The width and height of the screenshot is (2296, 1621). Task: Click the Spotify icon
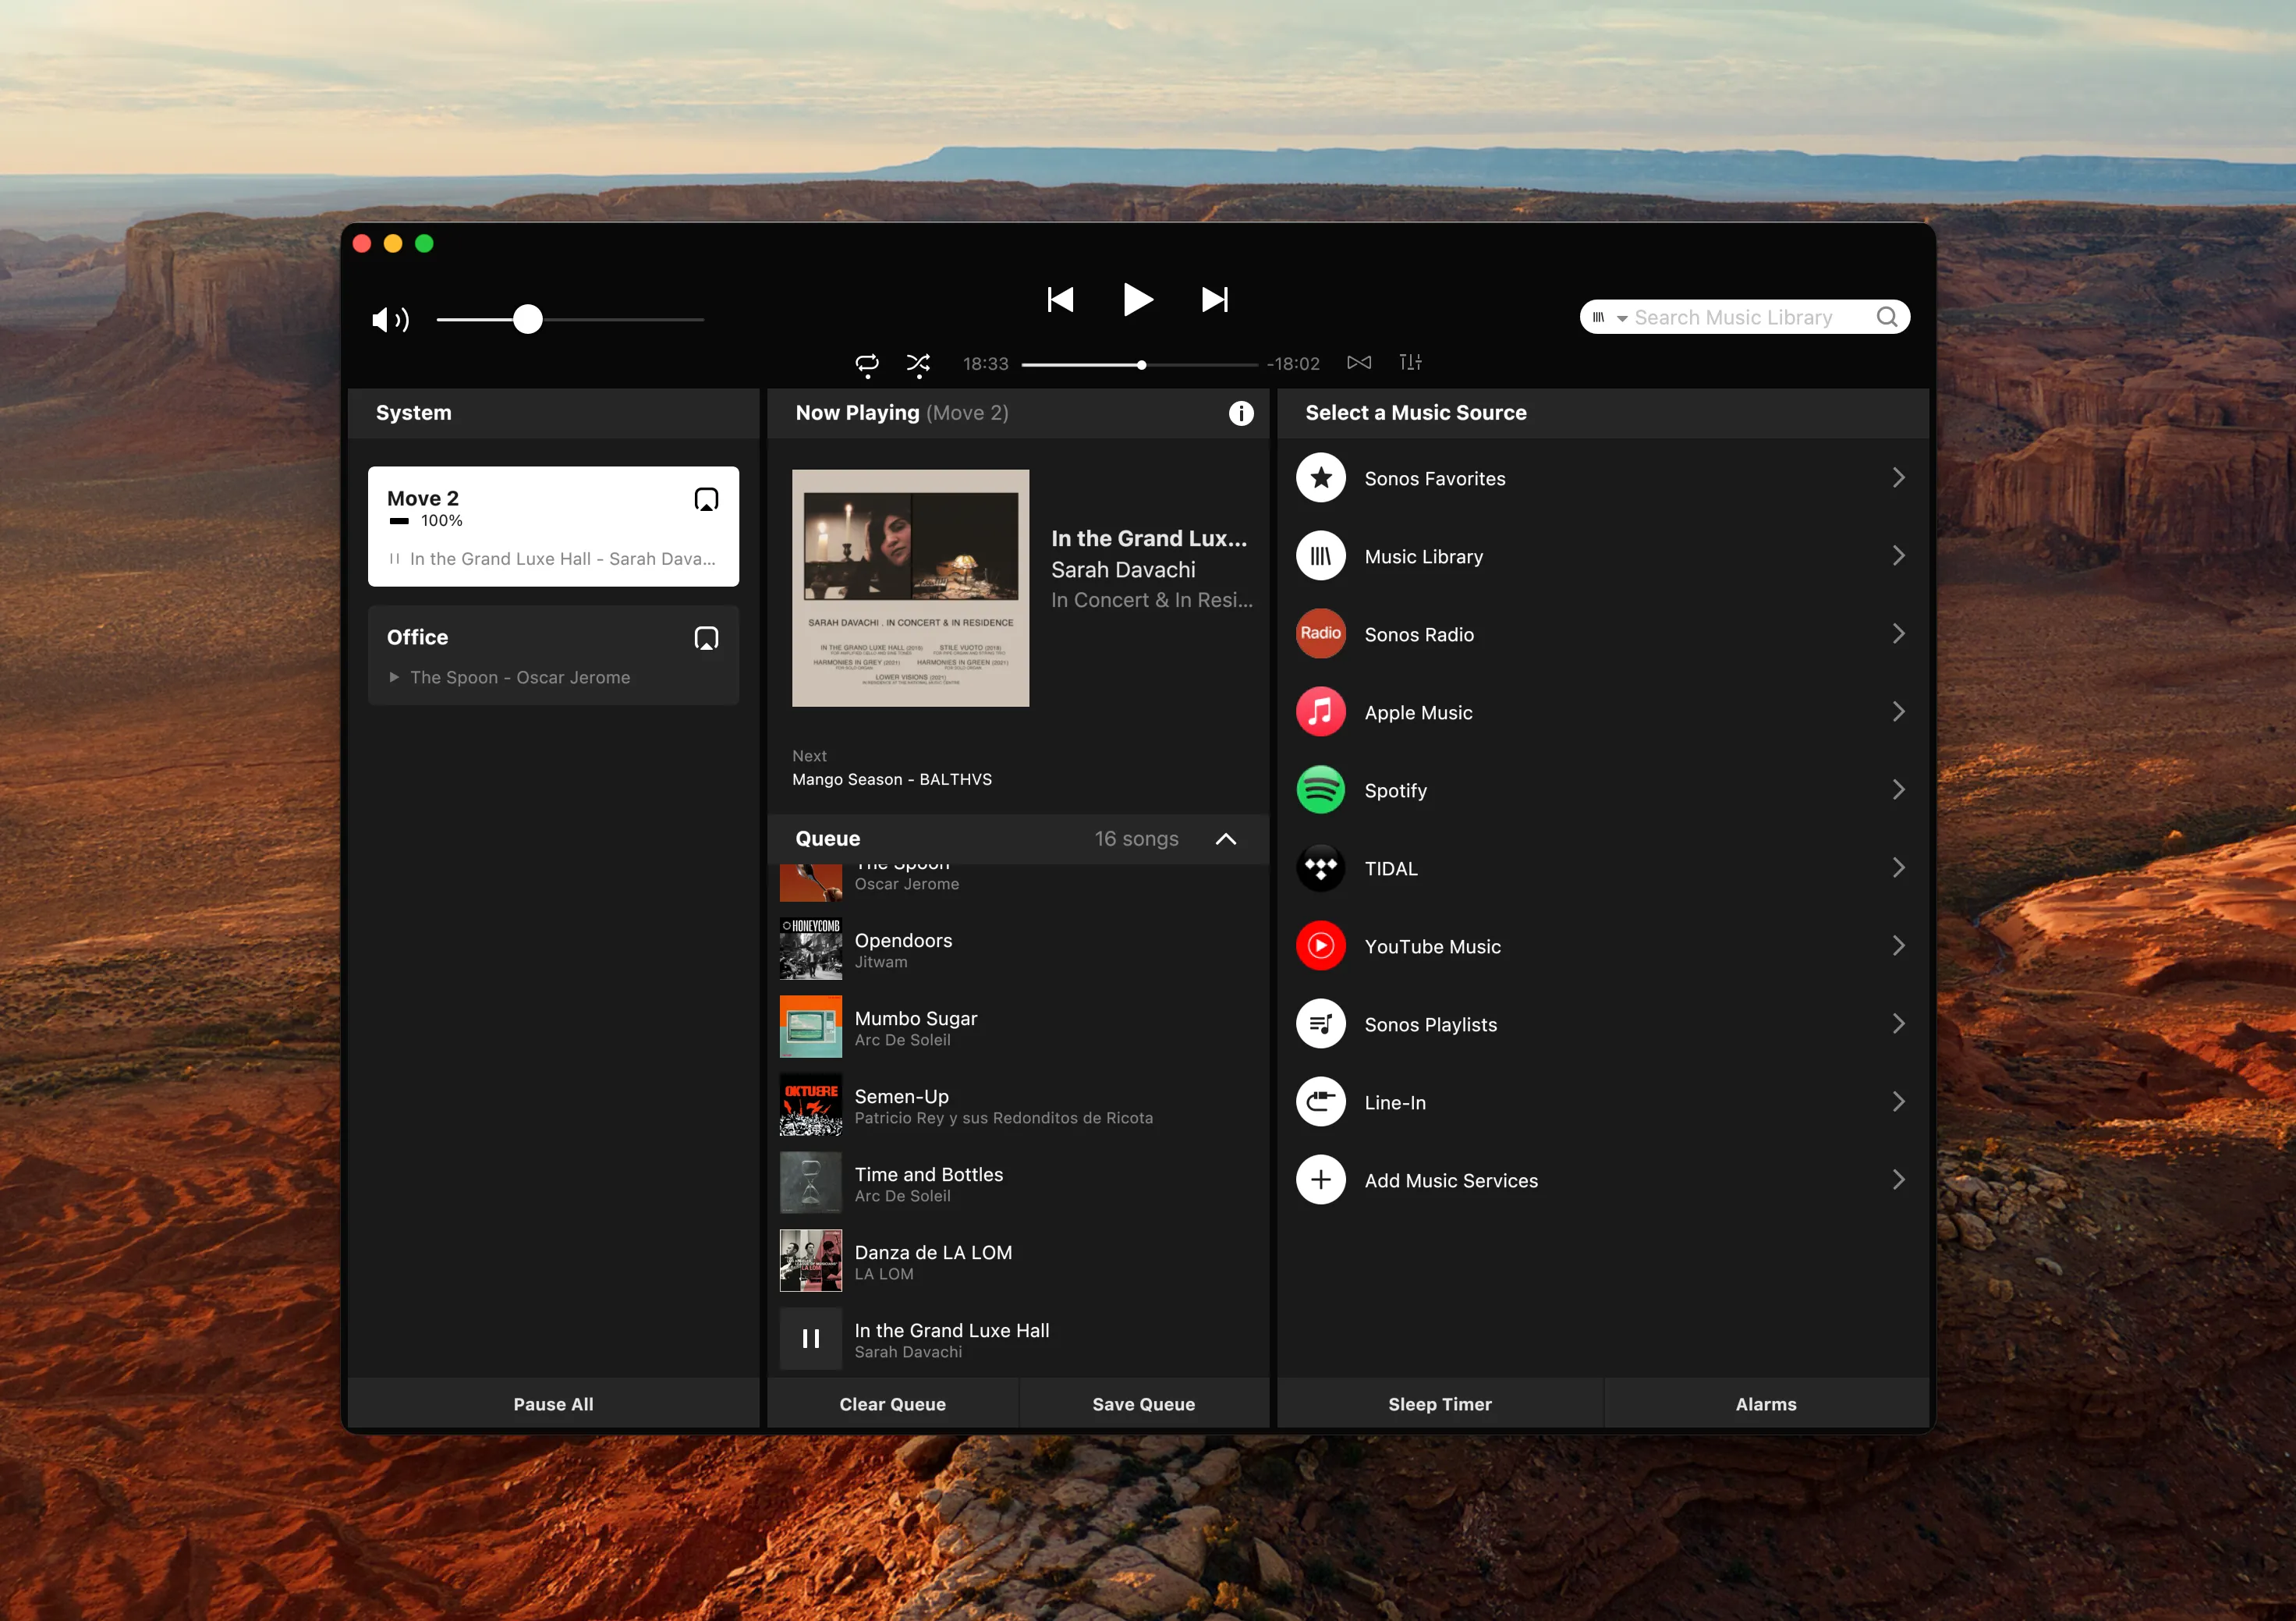pos(1321,790)
